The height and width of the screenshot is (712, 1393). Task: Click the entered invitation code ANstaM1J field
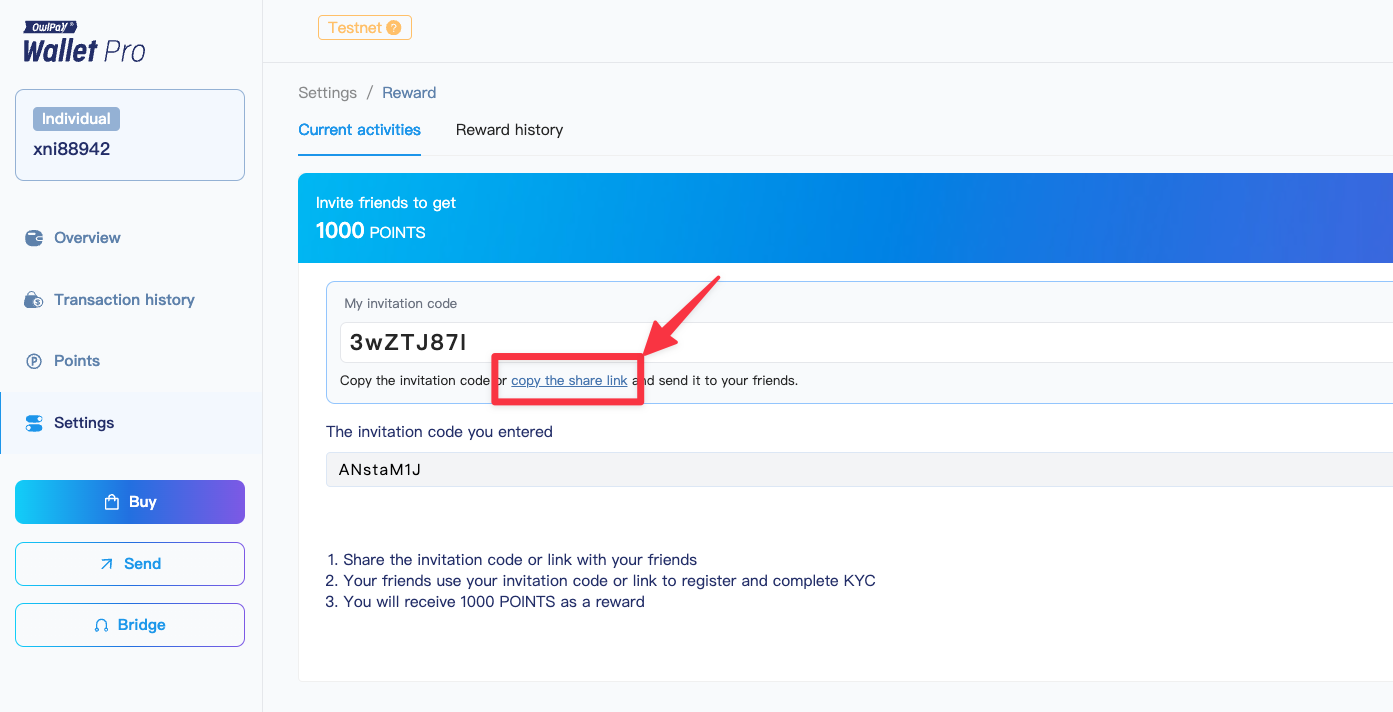(860, 469)
